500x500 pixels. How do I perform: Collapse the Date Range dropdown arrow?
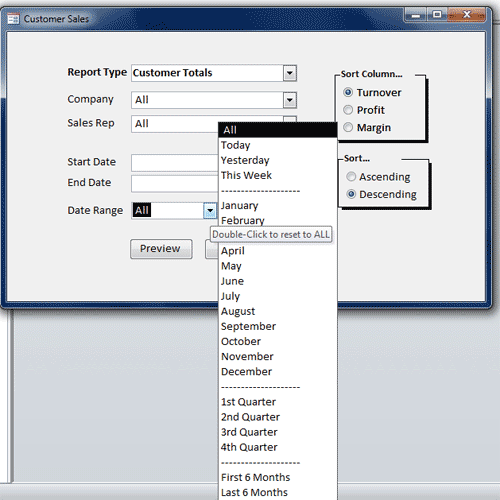(x=210, y=211)
